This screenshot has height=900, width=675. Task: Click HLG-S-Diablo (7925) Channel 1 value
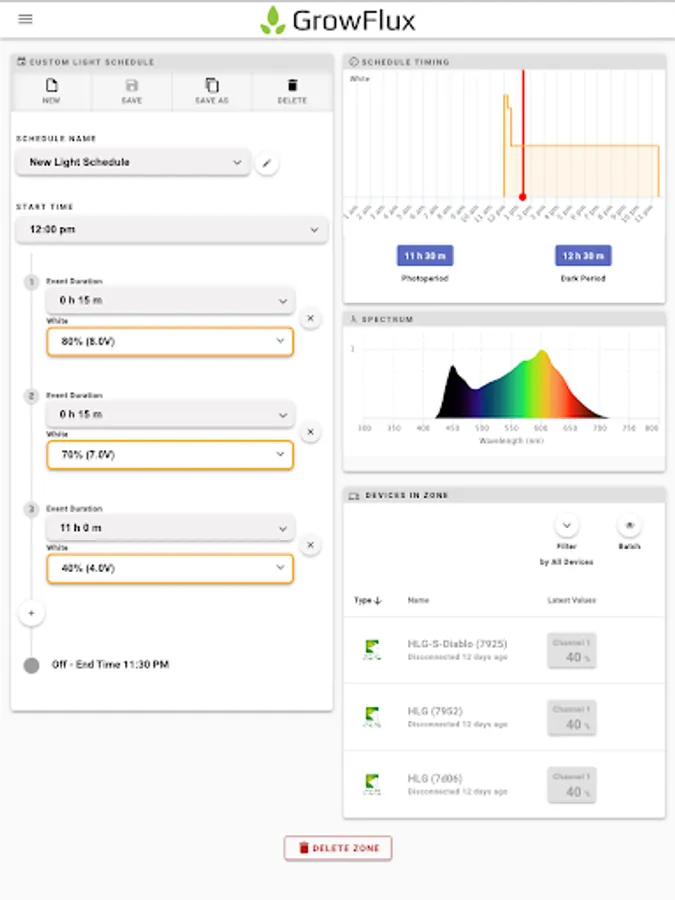click(572, 651)
